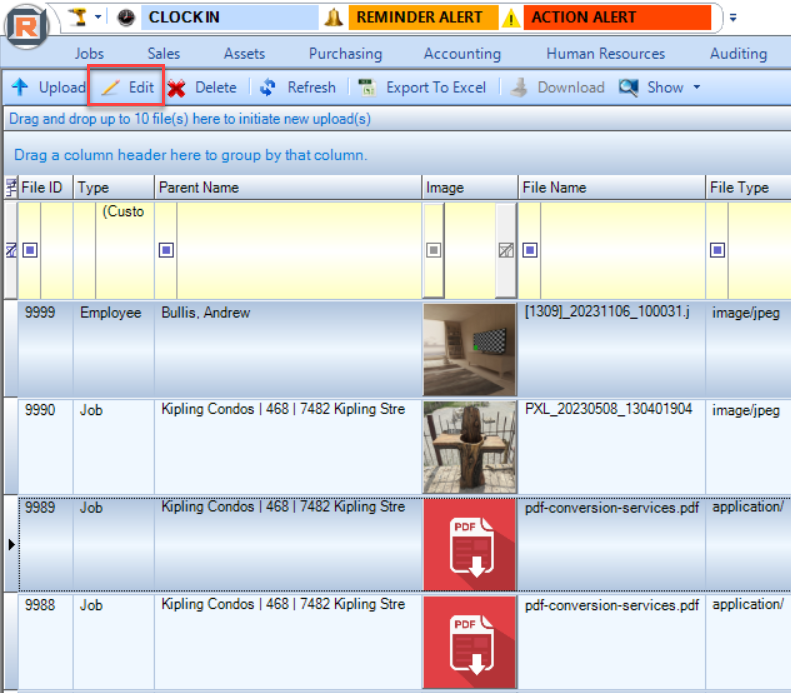This screenshot has width=791, height=693.
Task: Click the yellow warning triangle icon
Action: [511, 19]
